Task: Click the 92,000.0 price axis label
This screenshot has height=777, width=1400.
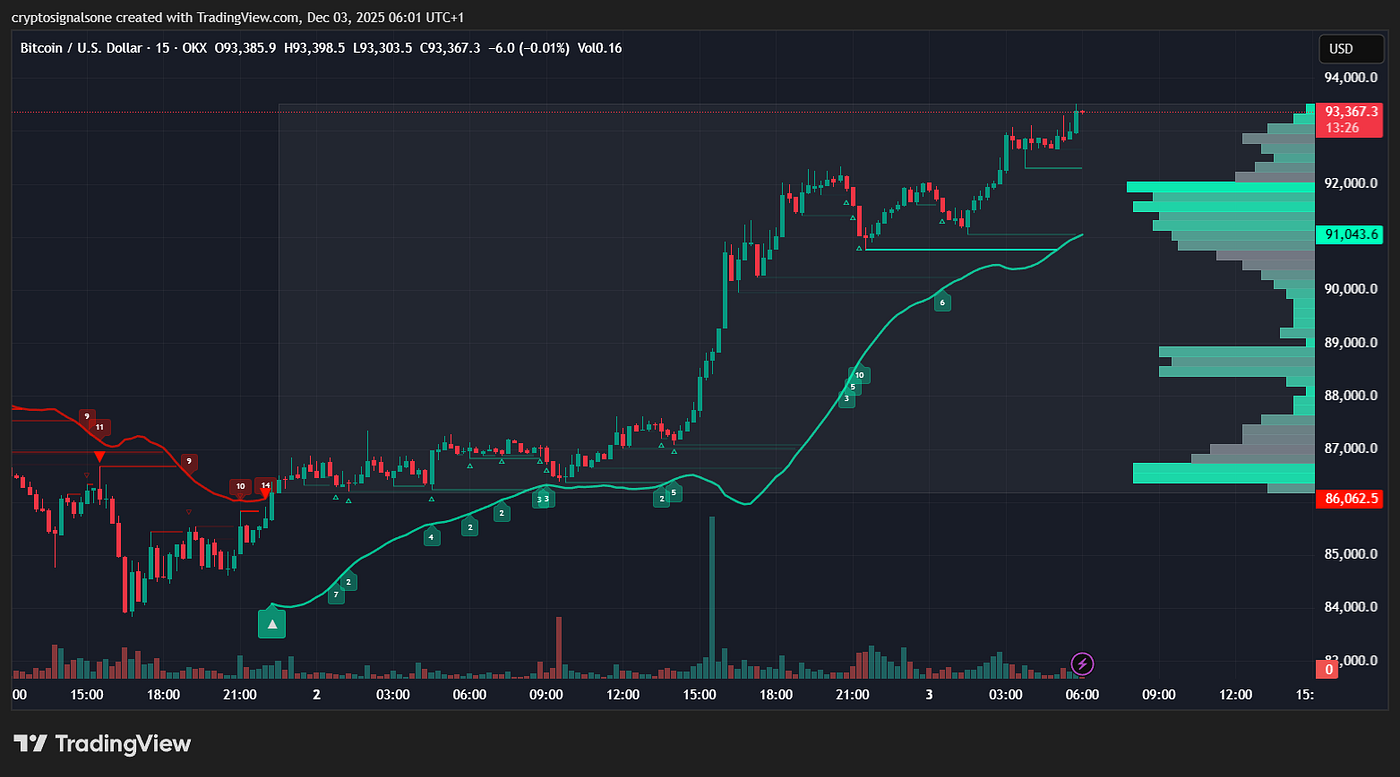Action: click(x=1351, y=184)
